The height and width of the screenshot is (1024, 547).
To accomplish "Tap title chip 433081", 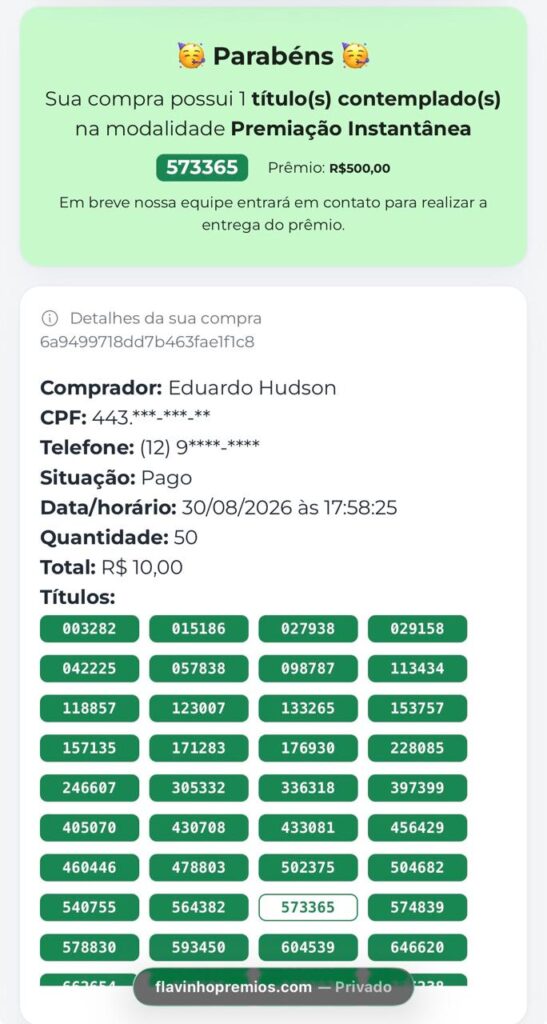I will pyautogui.click(x=308, y=828).
